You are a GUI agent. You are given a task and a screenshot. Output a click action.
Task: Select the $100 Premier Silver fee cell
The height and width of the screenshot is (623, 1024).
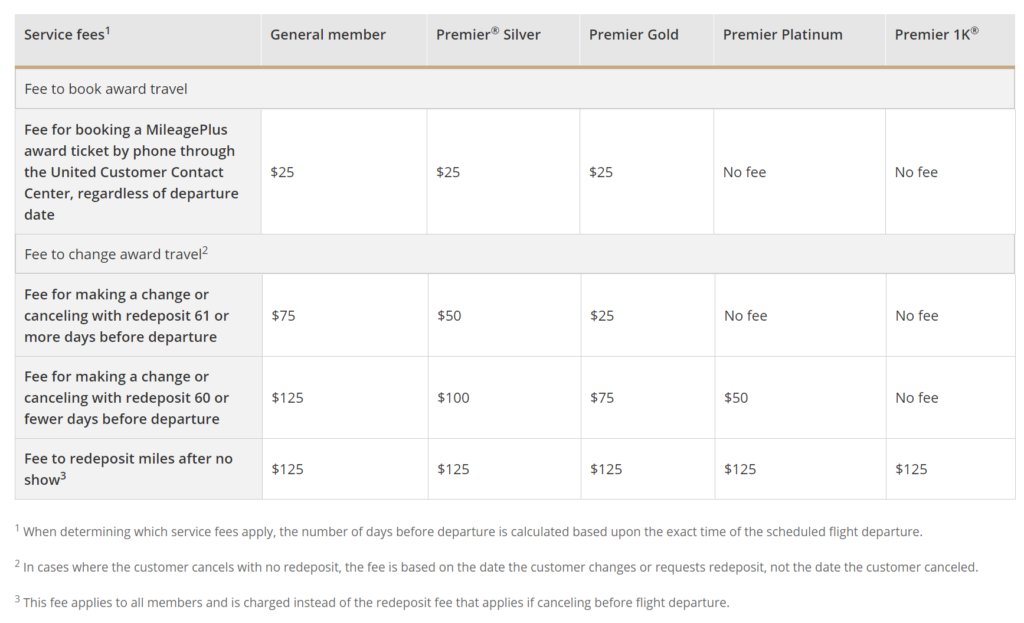point(453,398)
